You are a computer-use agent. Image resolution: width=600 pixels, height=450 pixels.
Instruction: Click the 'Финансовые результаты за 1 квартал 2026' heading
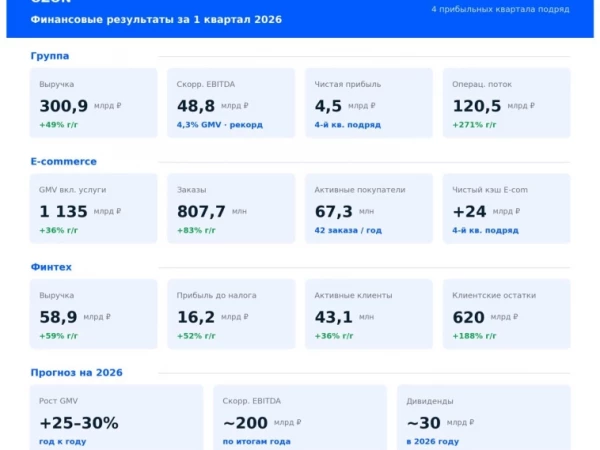[156, 20]
